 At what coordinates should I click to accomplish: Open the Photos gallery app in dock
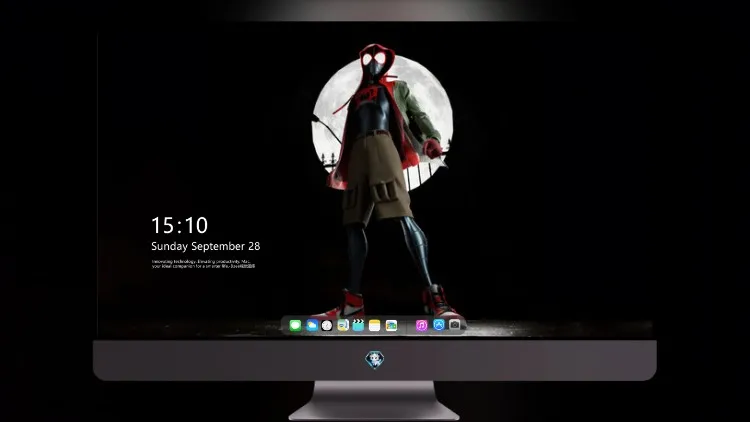tap(391, 326)
